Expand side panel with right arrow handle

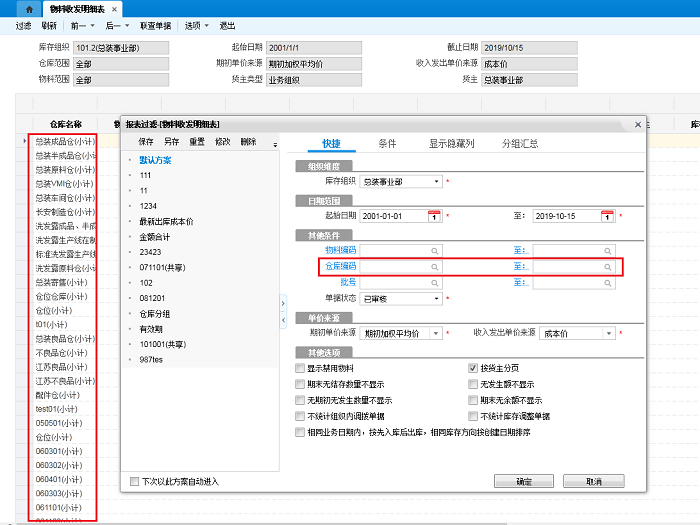[283, 304]
